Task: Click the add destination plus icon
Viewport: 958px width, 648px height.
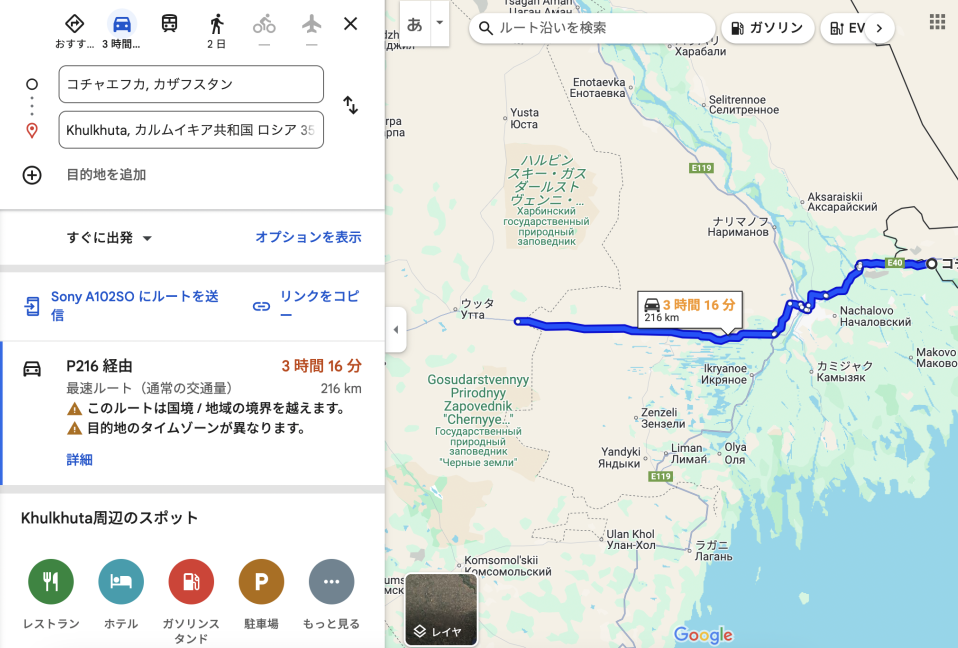Action: tap(32, 175)
